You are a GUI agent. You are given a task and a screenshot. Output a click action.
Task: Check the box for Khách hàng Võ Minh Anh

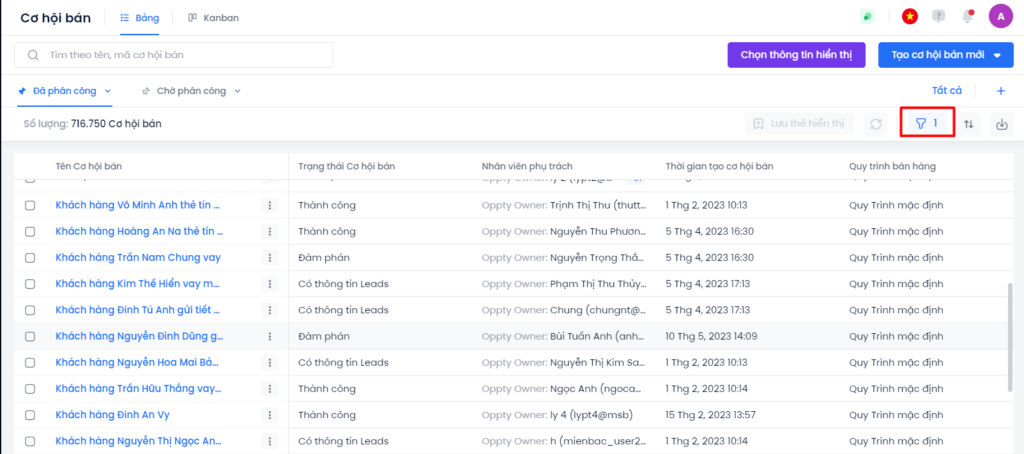point(30,205)
